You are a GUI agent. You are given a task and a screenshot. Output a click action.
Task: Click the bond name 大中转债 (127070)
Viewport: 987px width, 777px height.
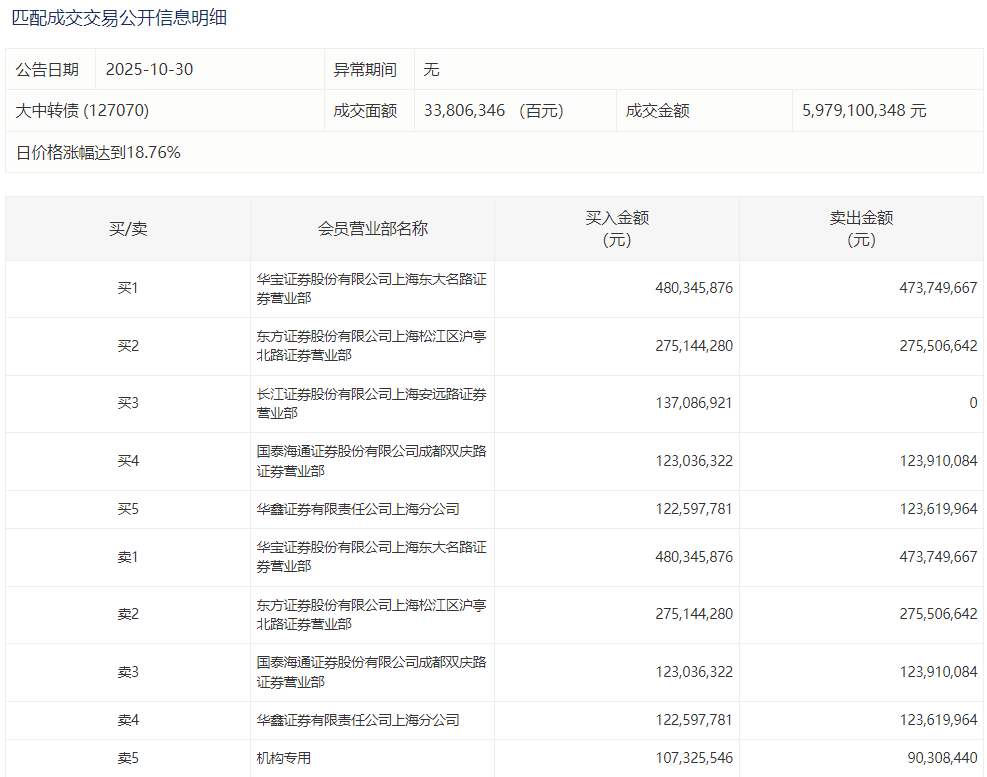[x=82, y=111]
